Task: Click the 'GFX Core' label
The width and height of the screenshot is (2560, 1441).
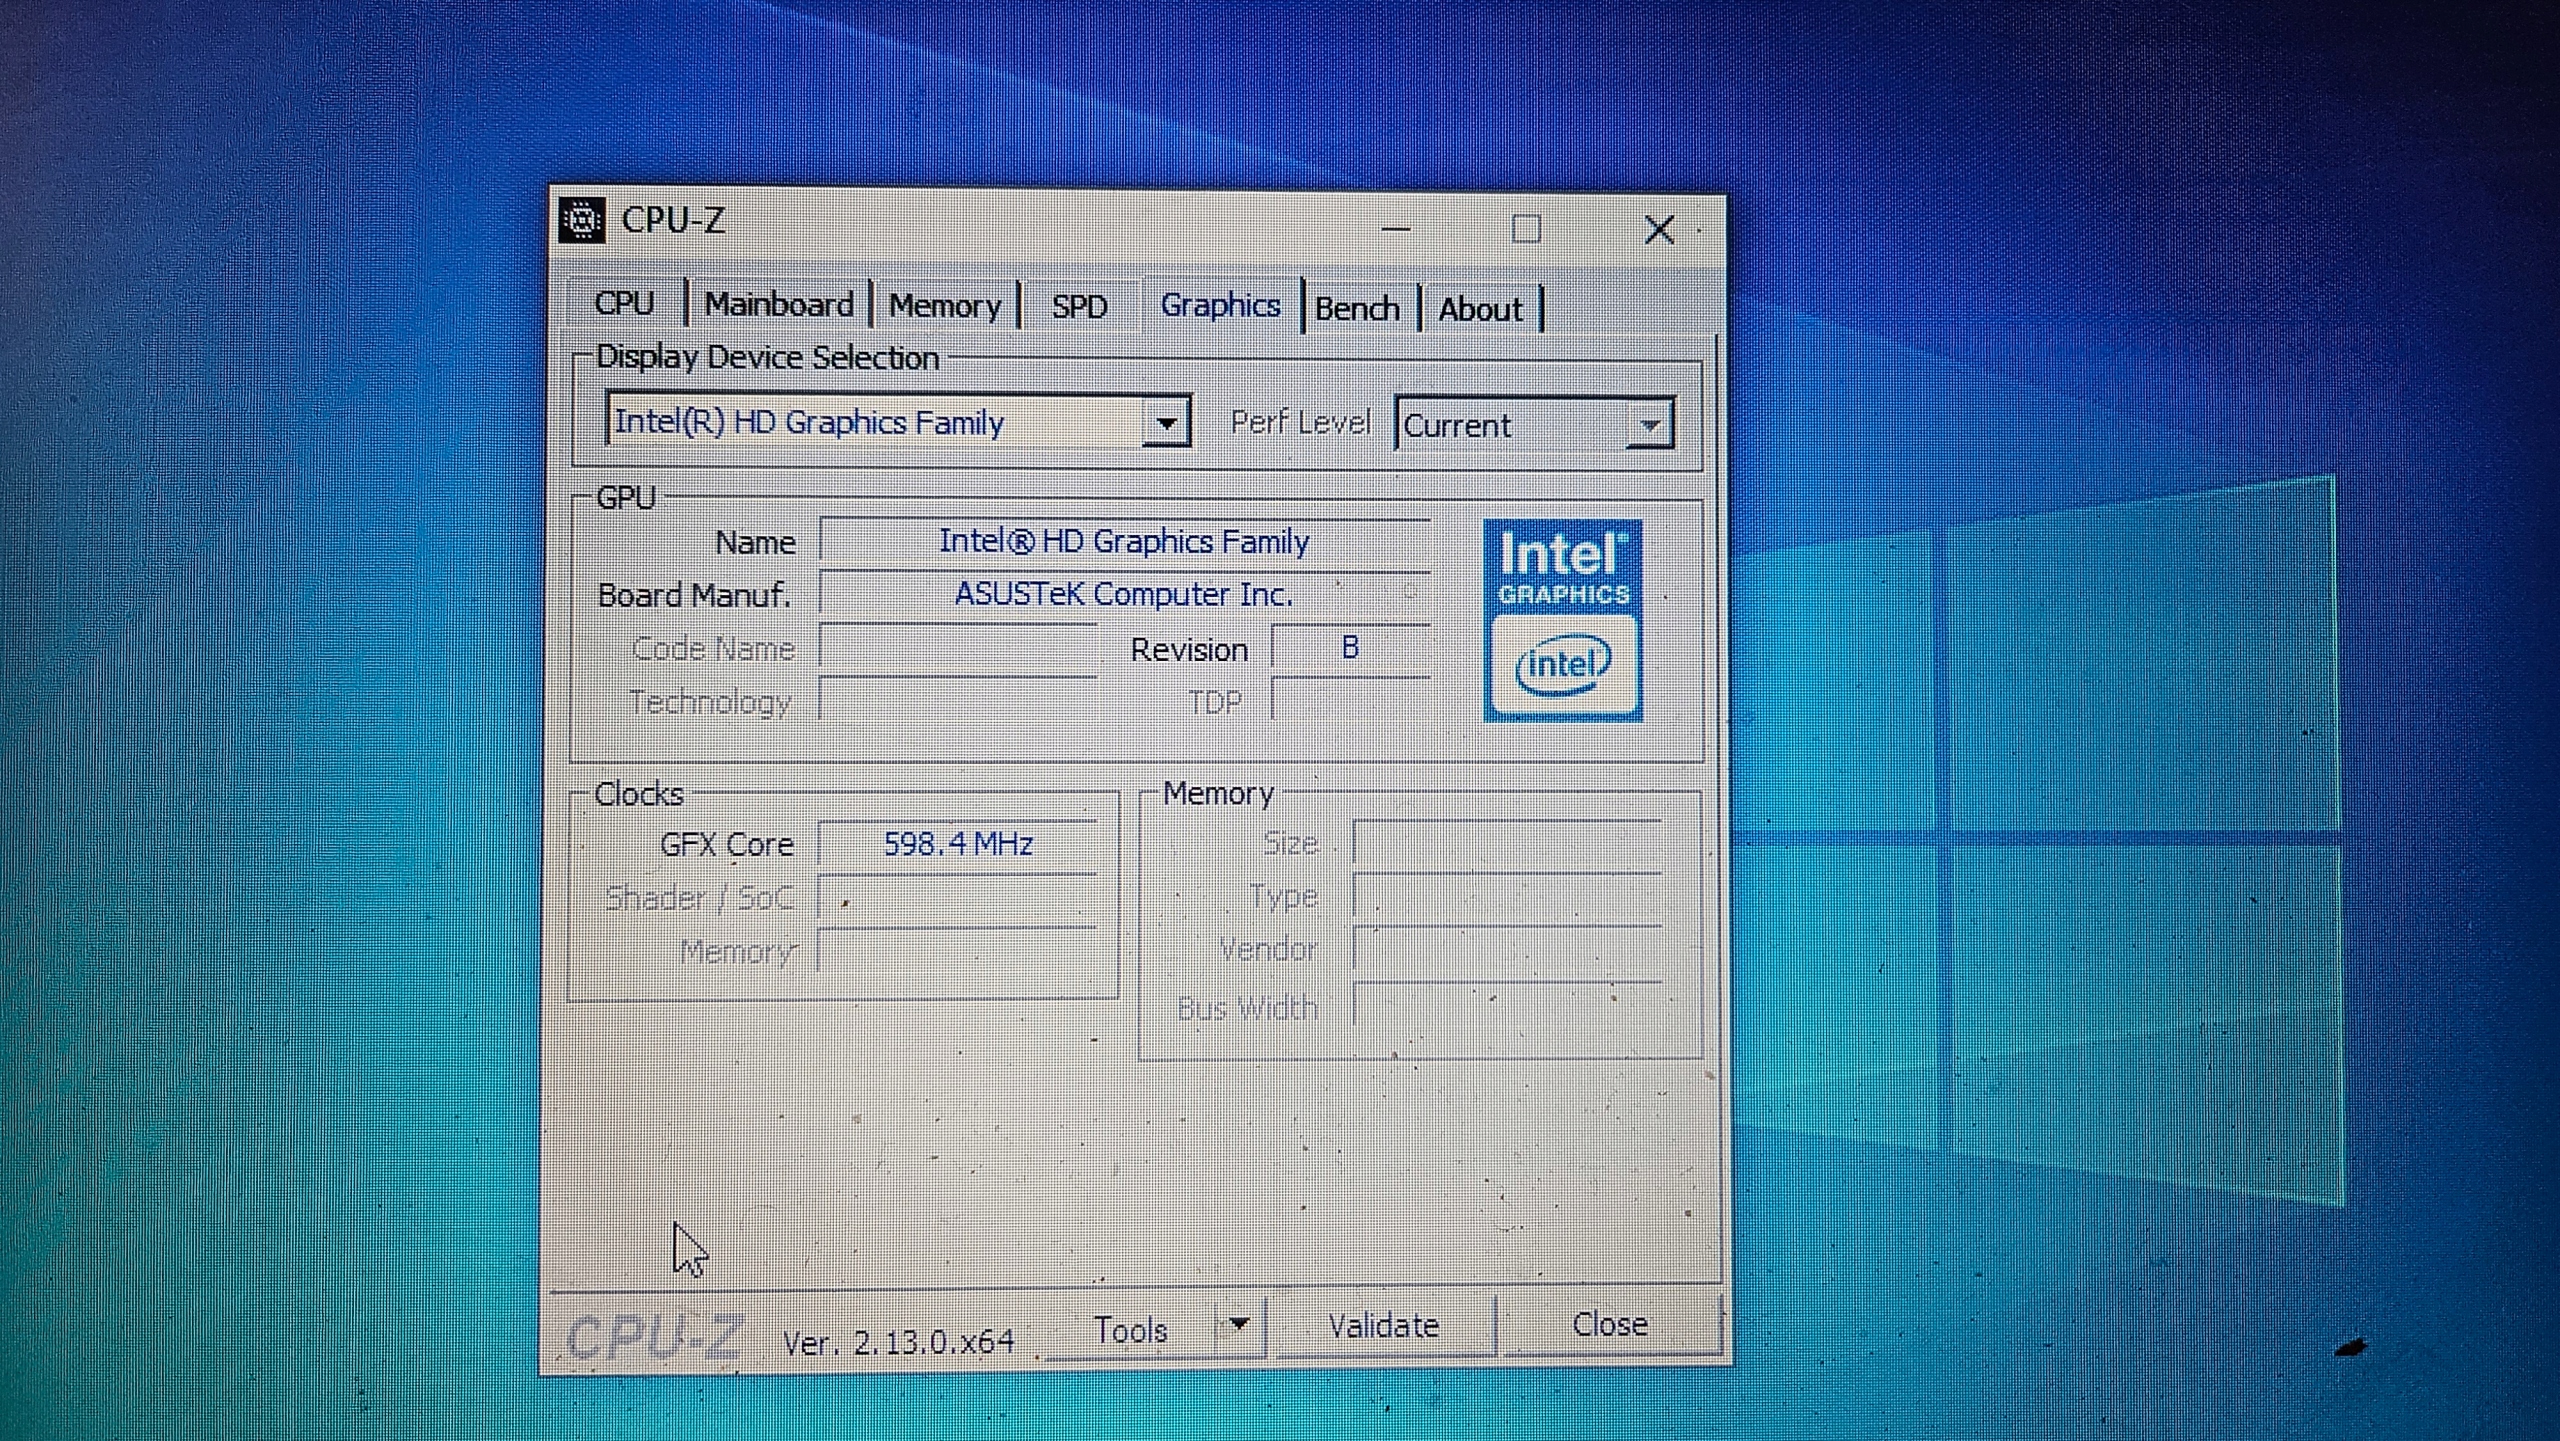Action: pos(726,844)
